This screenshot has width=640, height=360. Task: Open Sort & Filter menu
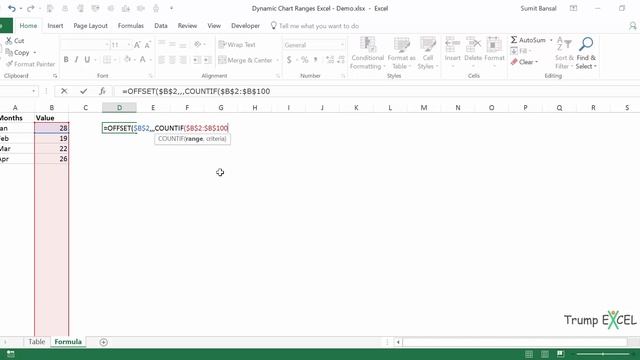click(x=564, y=53)
